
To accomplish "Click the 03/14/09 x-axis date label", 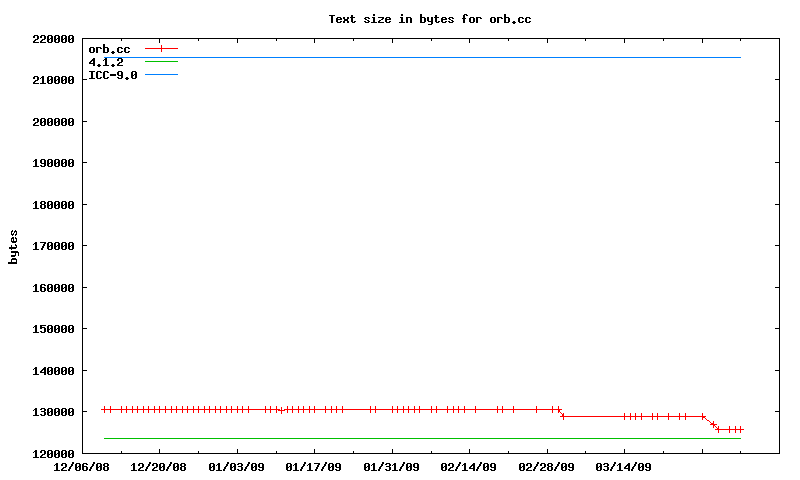I will pyautogui.click(x=624, y=467).
